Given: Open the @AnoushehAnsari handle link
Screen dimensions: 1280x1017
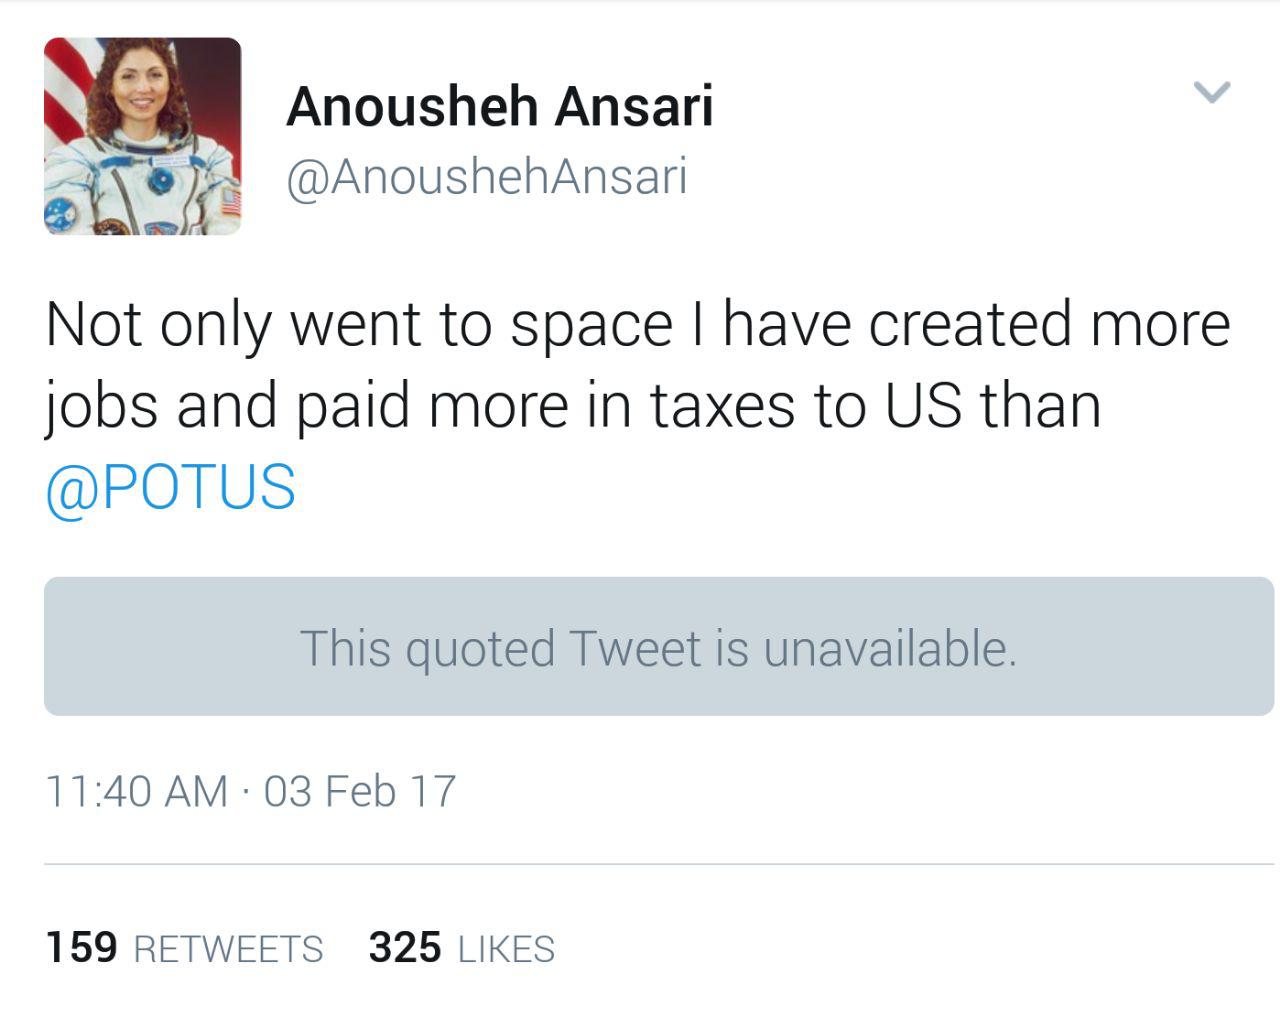Looking at the screenshot, I should point(487,177).
